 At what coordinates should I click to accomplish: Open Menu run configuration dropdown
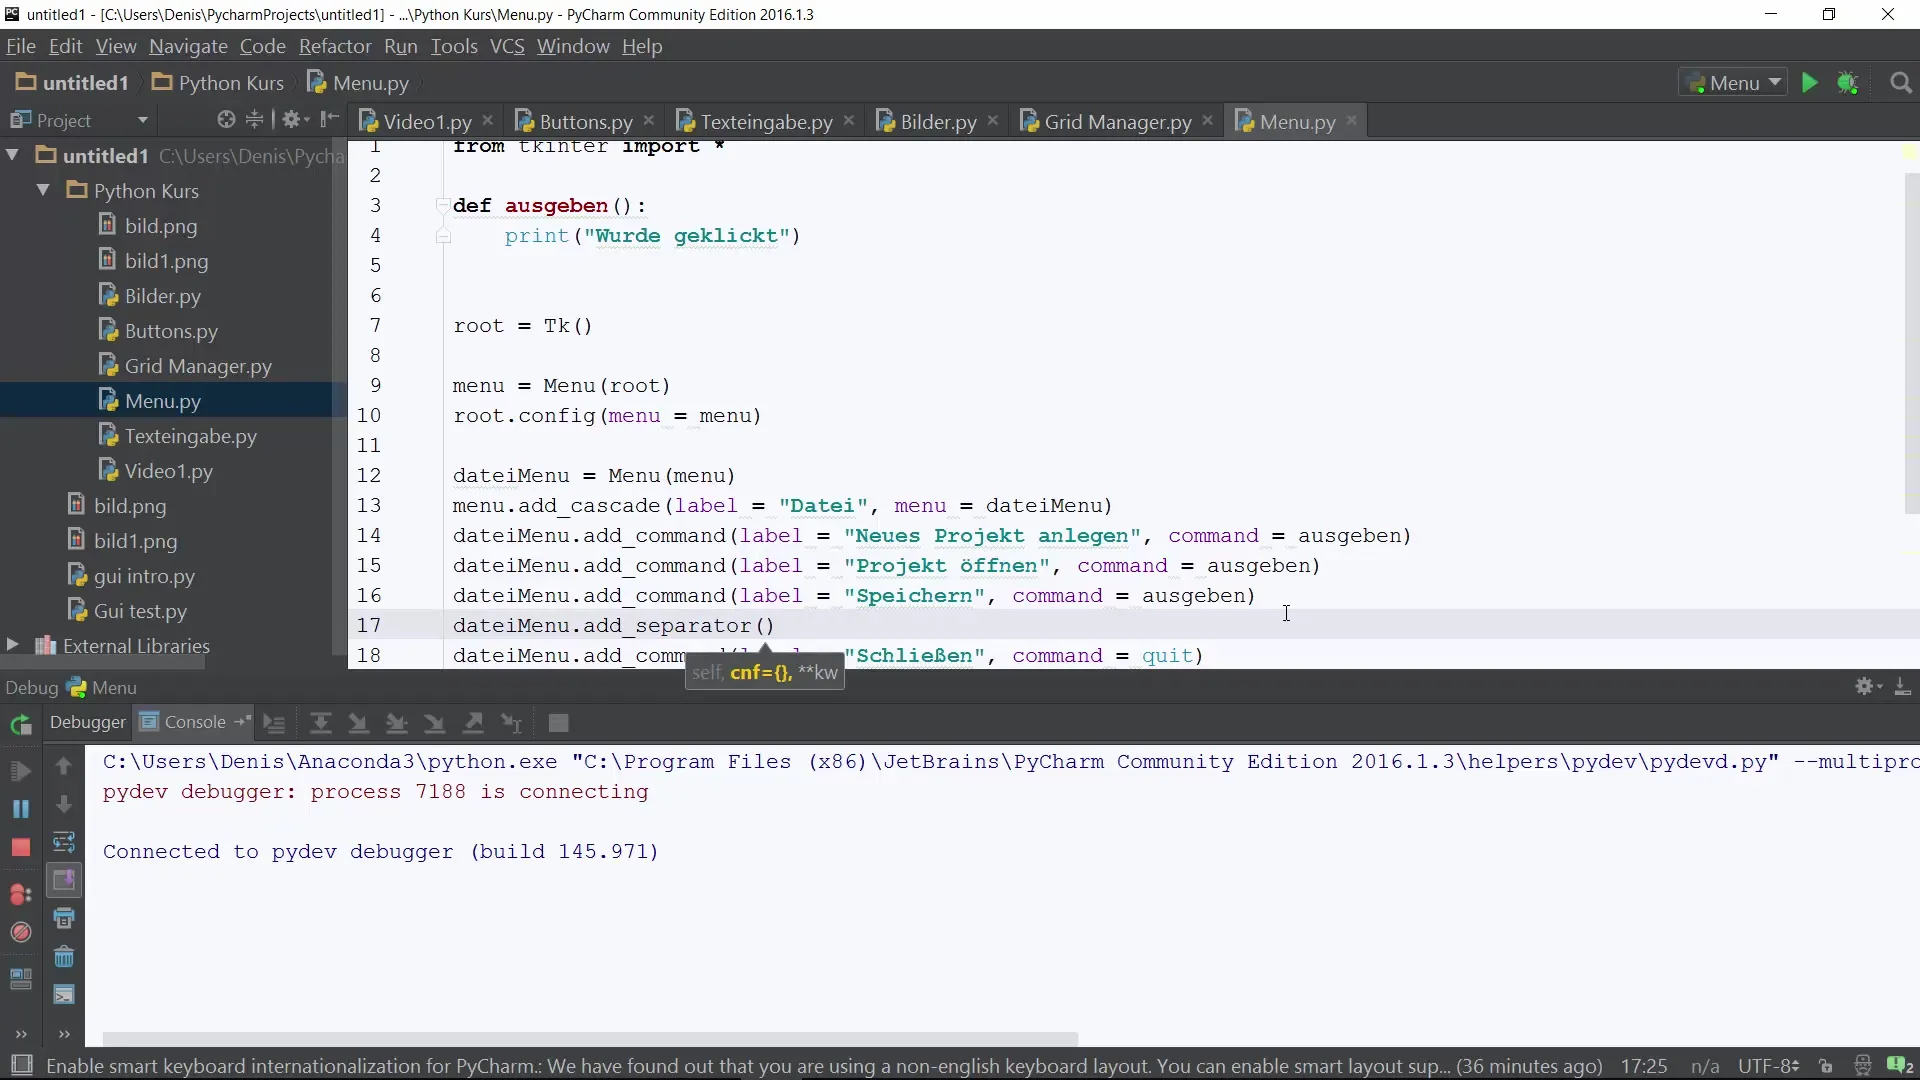coord(1733,83)
